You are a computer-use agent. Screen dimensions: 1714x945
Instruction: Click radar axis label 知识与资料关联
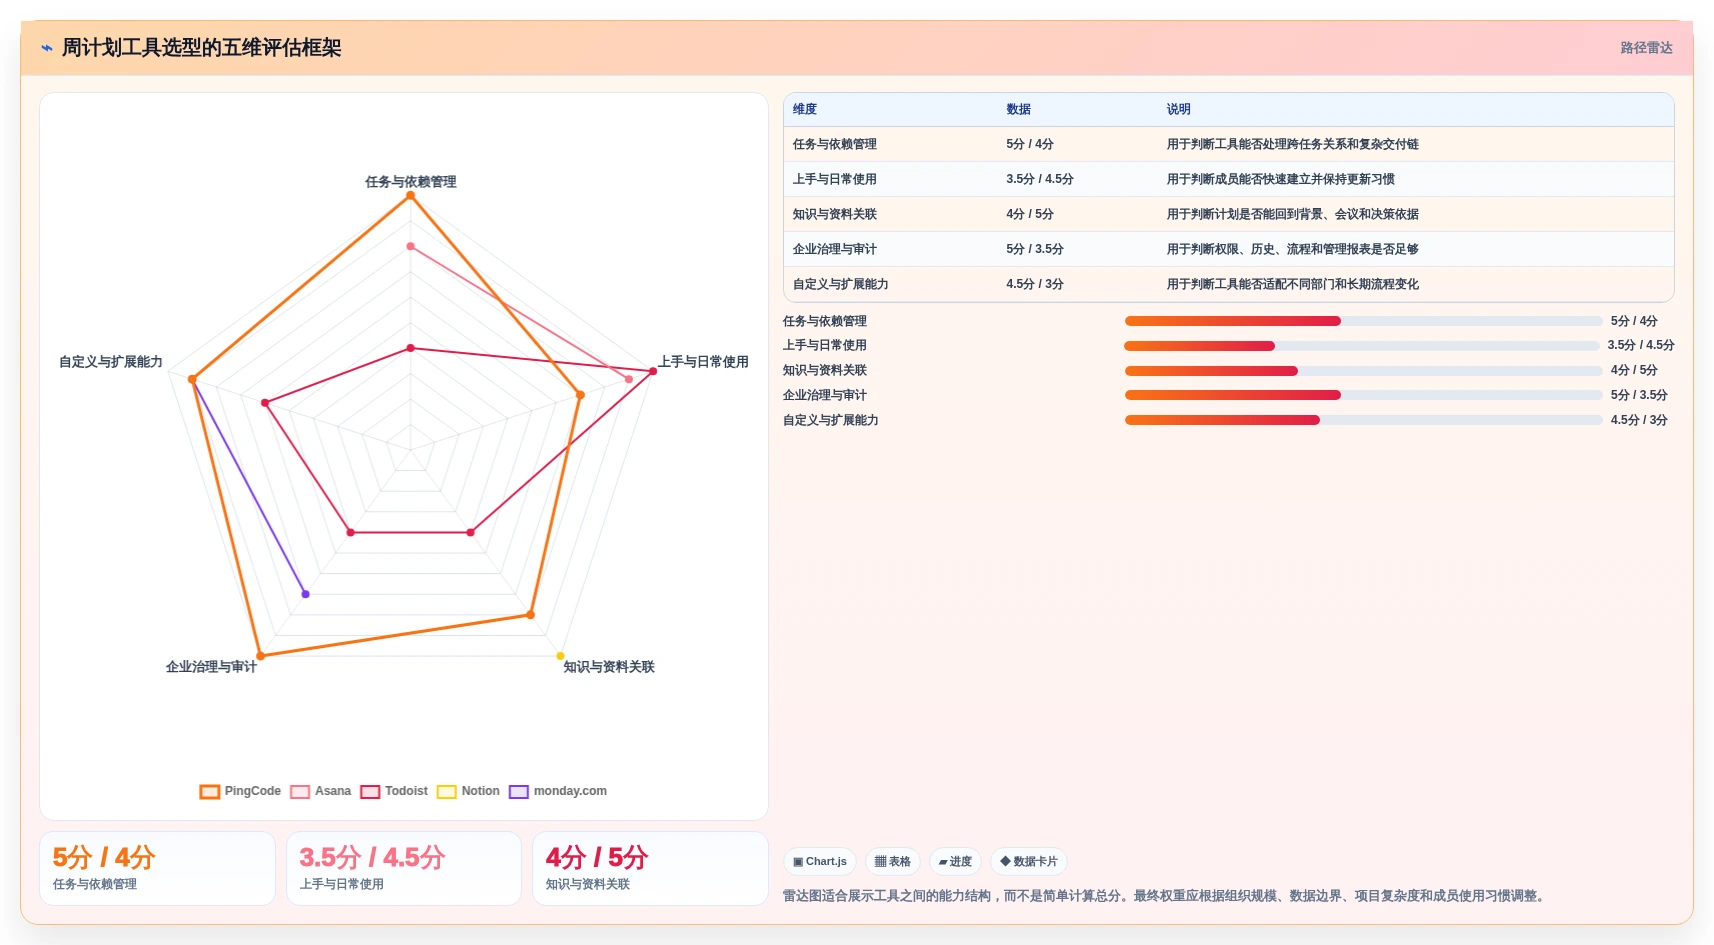pyautogui.click(x=609, y=667)
